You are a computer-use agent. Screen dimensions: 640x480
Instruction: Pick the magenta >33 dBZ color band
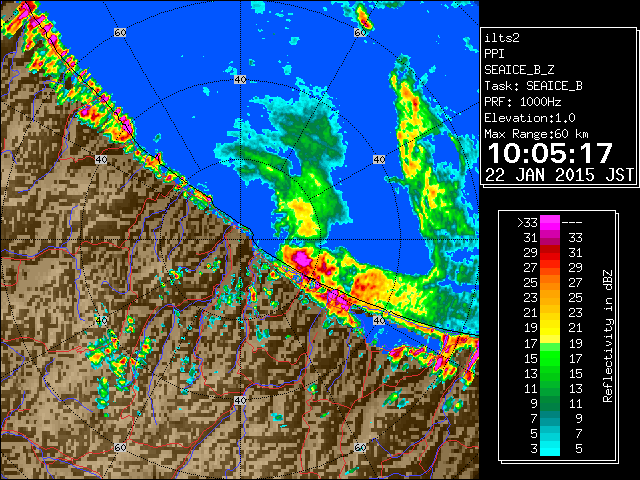(x=550, y=223)
